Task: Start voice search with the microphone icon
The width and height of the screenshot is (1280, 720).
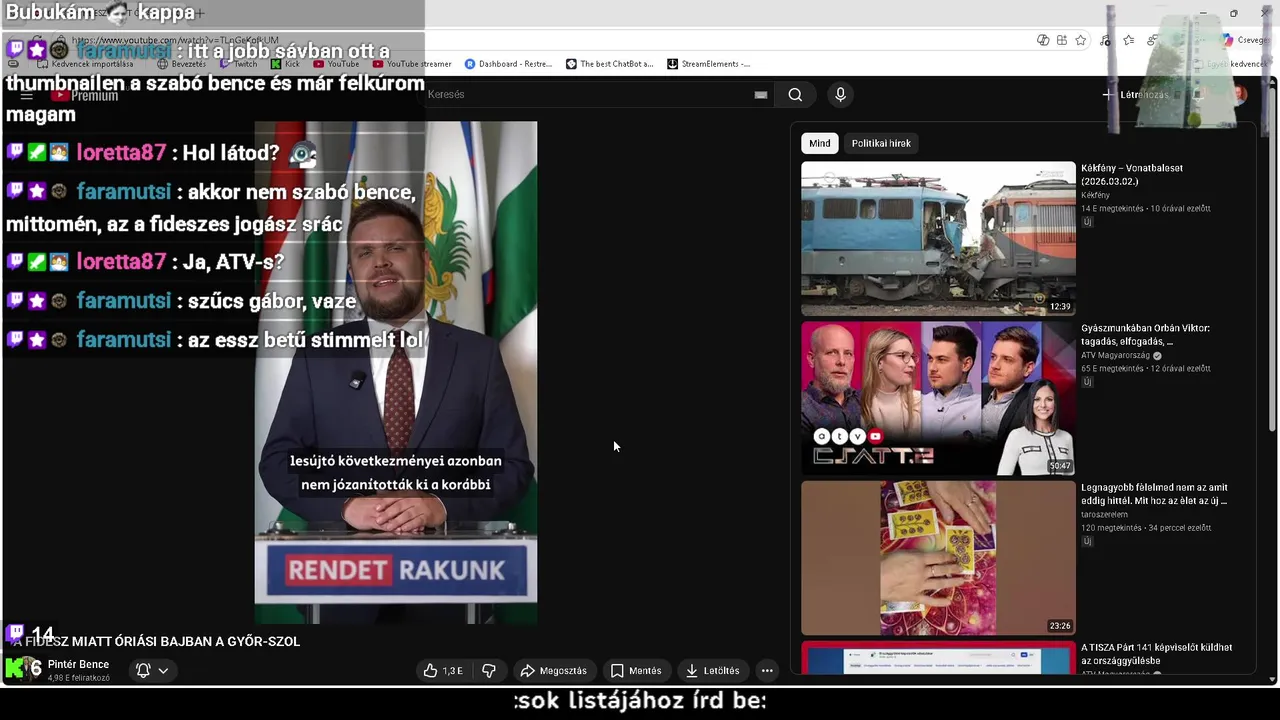Action: pyautogui.click(x=840, y=94)
